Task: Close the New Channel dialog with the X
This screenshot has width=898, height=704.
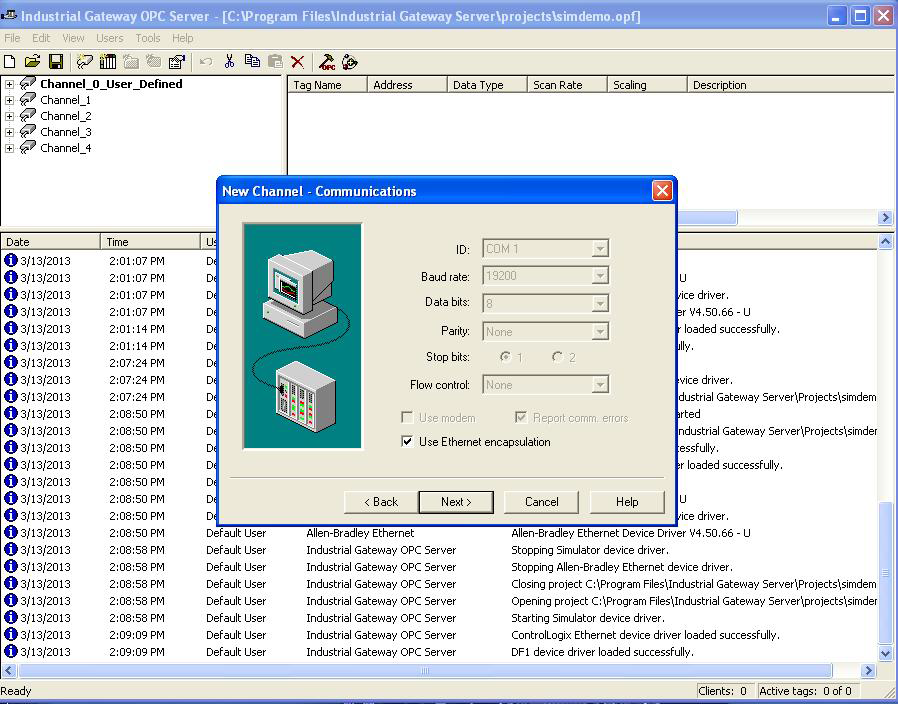Action: [x=662, y=191]
